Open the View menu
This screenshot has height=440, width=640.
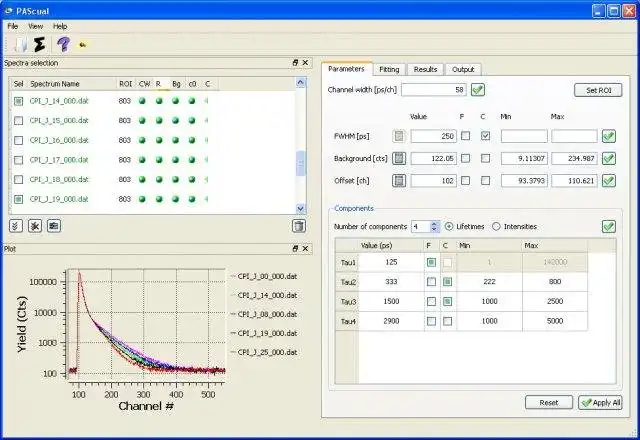pyautogui.click(x=36, y=26)
